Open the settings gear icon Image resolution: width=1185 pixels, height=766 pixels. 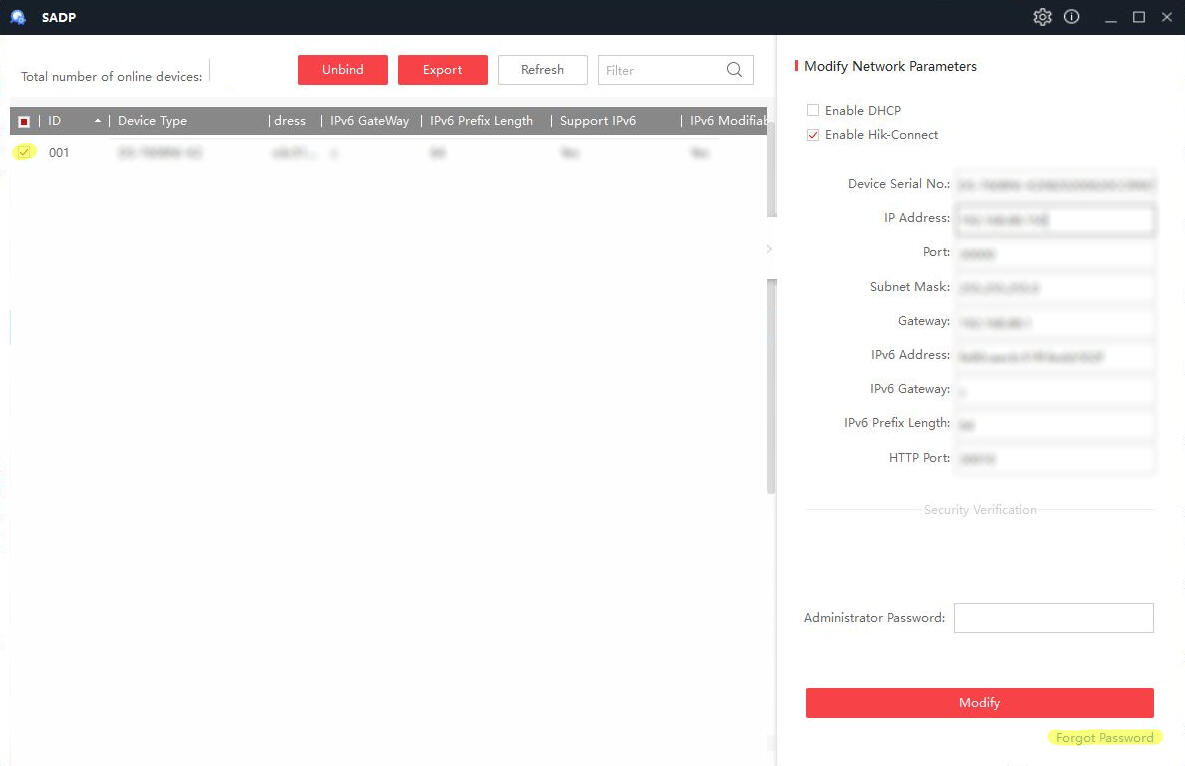pyautogui.click(x=1042, y=17)
